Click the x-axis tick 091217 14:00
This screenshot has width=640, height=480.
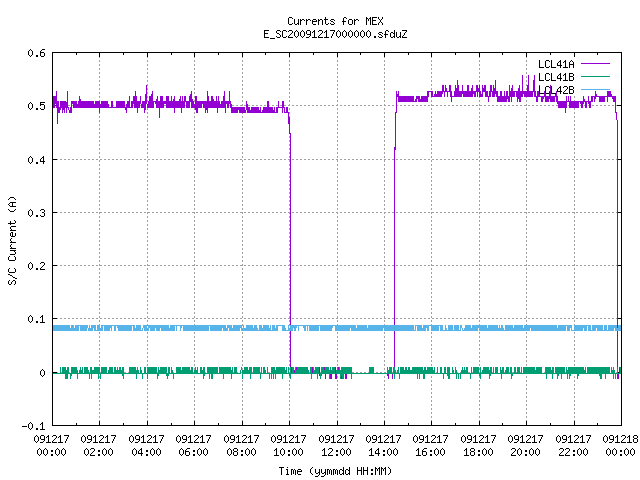pos(383,445)
